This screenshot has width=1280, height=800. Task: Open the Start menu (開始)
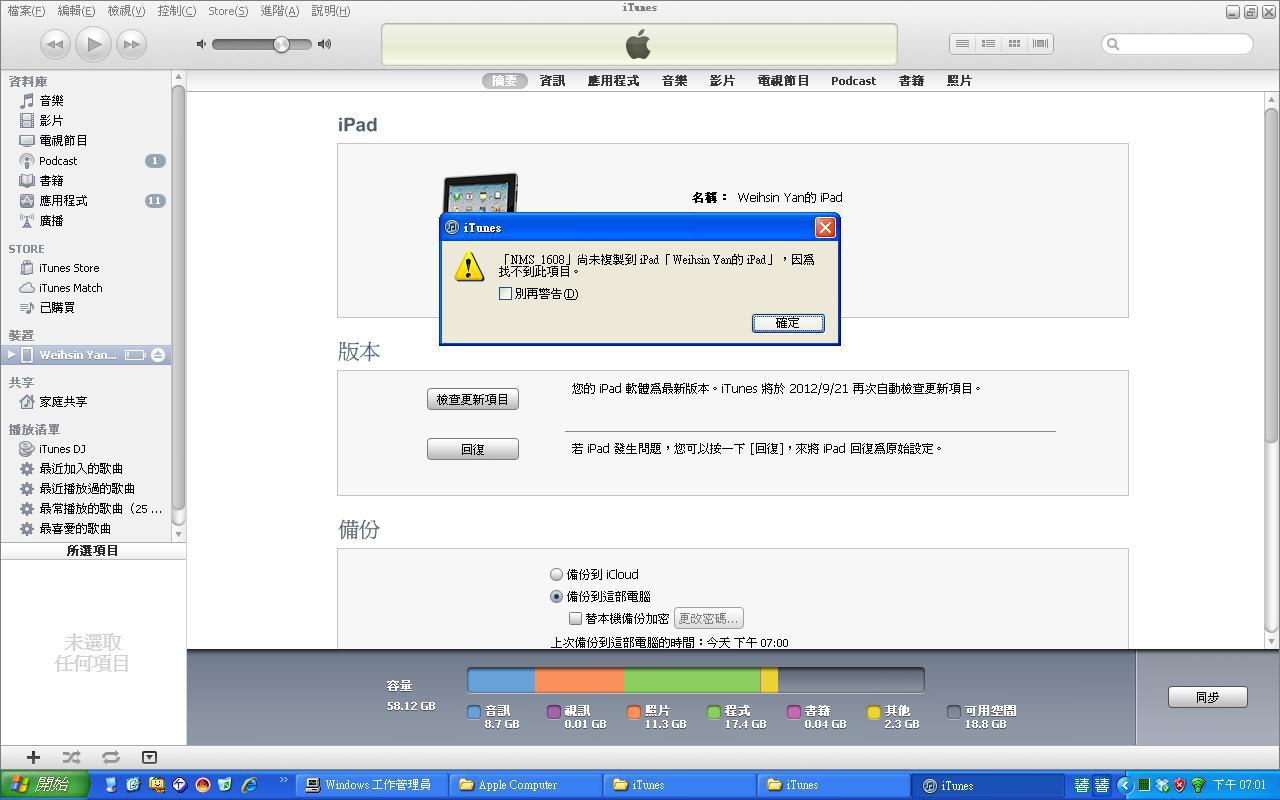tap(45, 785)
